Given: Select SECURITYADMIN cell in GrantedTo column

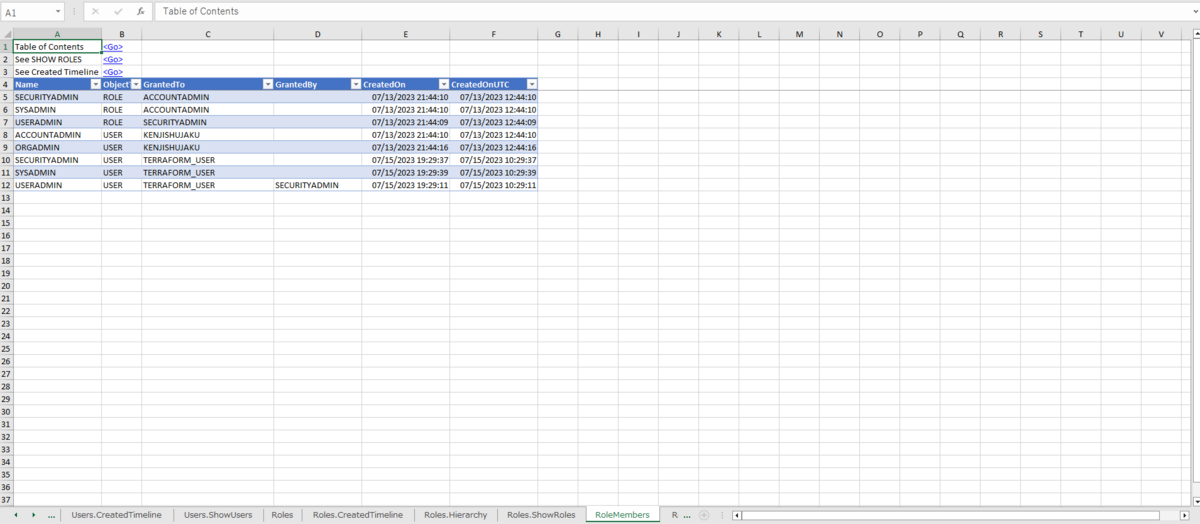Looking at the screenshot, I should tap(207, 122).
